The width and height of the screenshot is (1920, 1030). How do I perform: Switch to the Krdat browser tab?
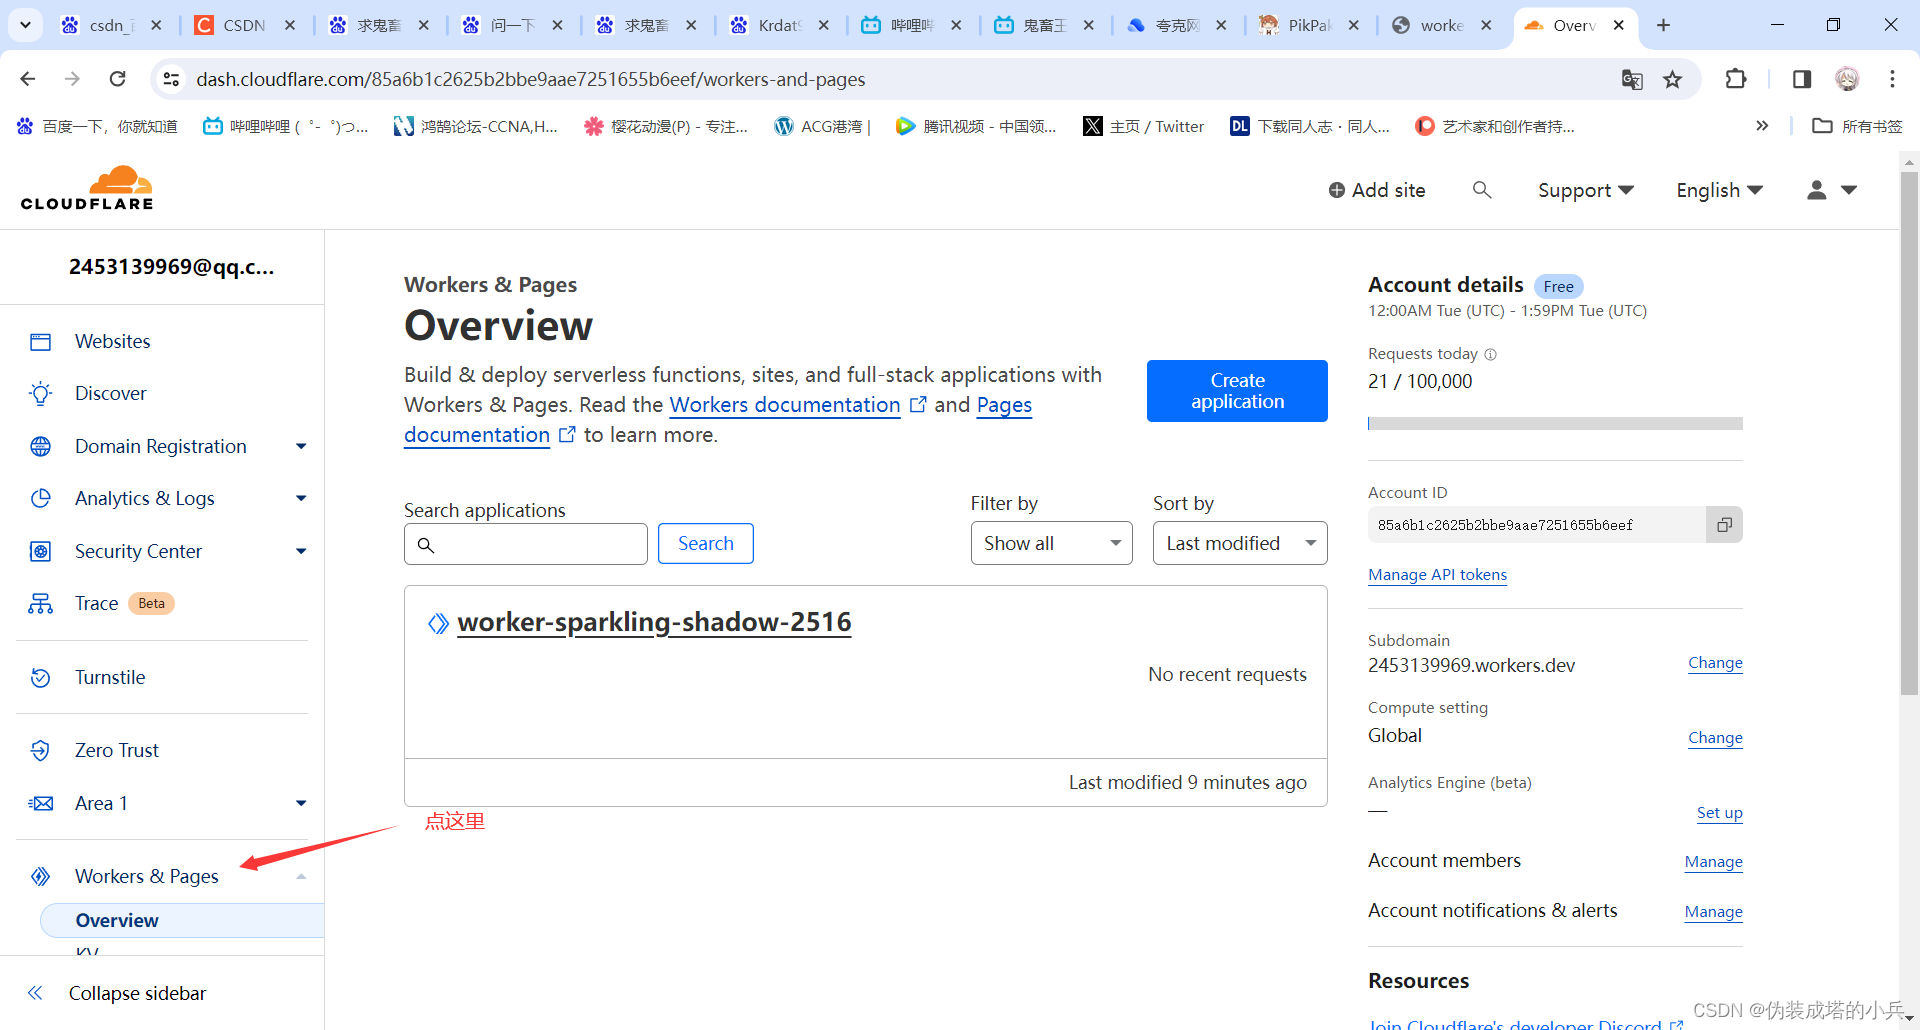[x=778, y=25]
